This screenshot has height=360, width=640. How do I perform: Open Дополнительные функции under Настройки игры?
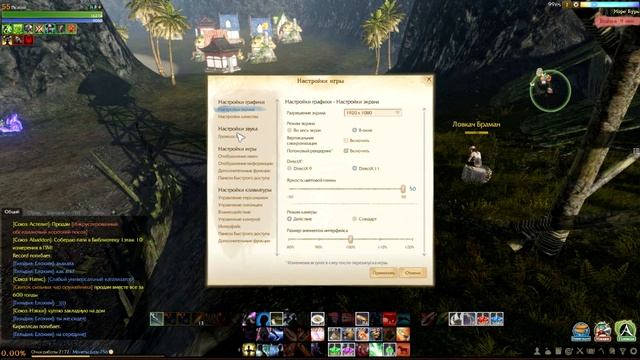(x=244, y=171)
